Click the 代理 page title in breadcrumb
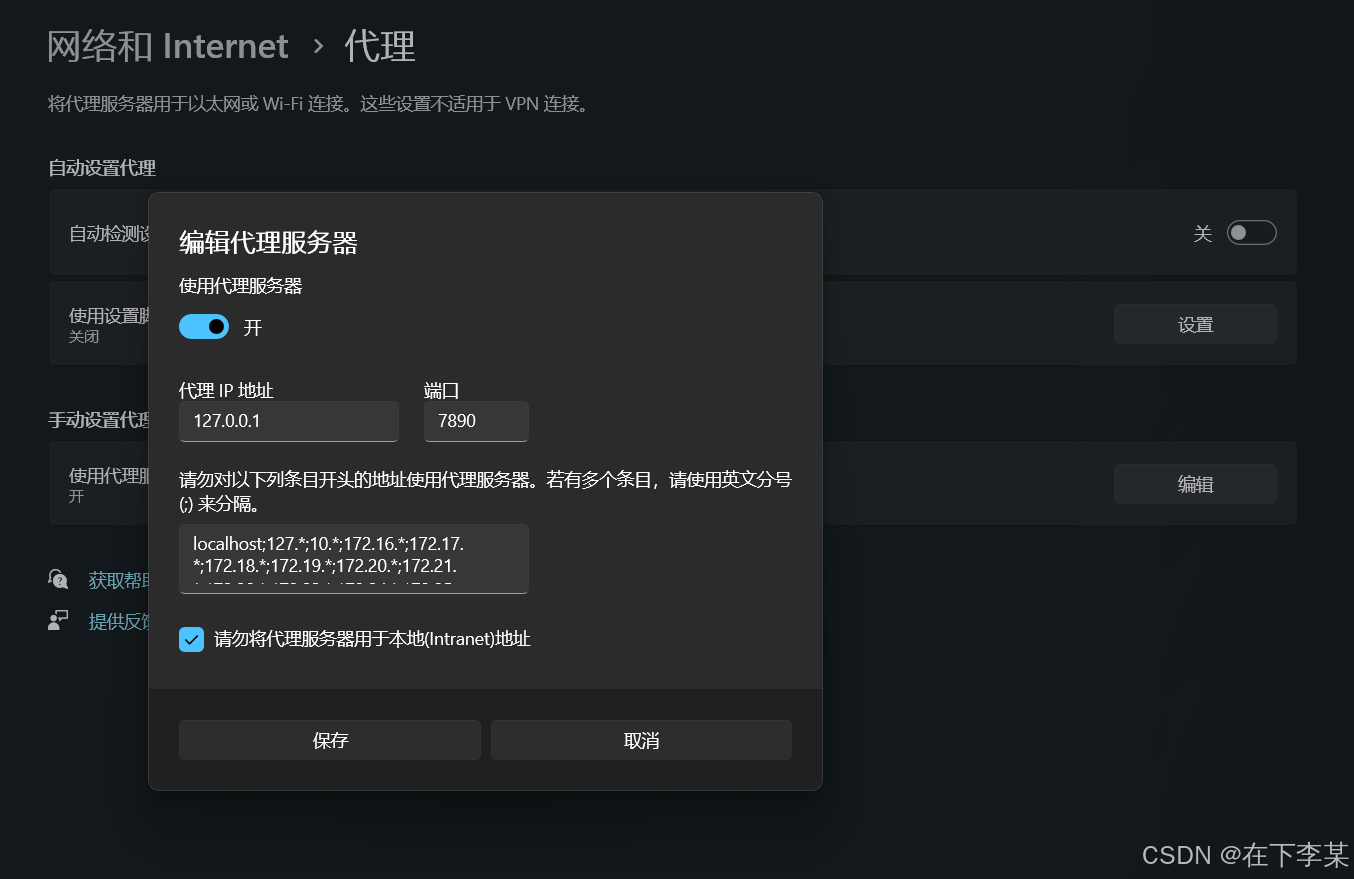Screen dimensions: 1354x879 coord(380,46)
